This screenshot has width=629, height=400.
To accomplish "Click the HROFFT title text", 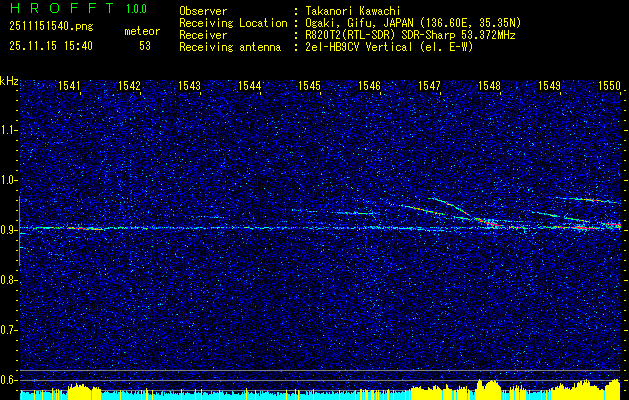I will (x=62, y=8).
